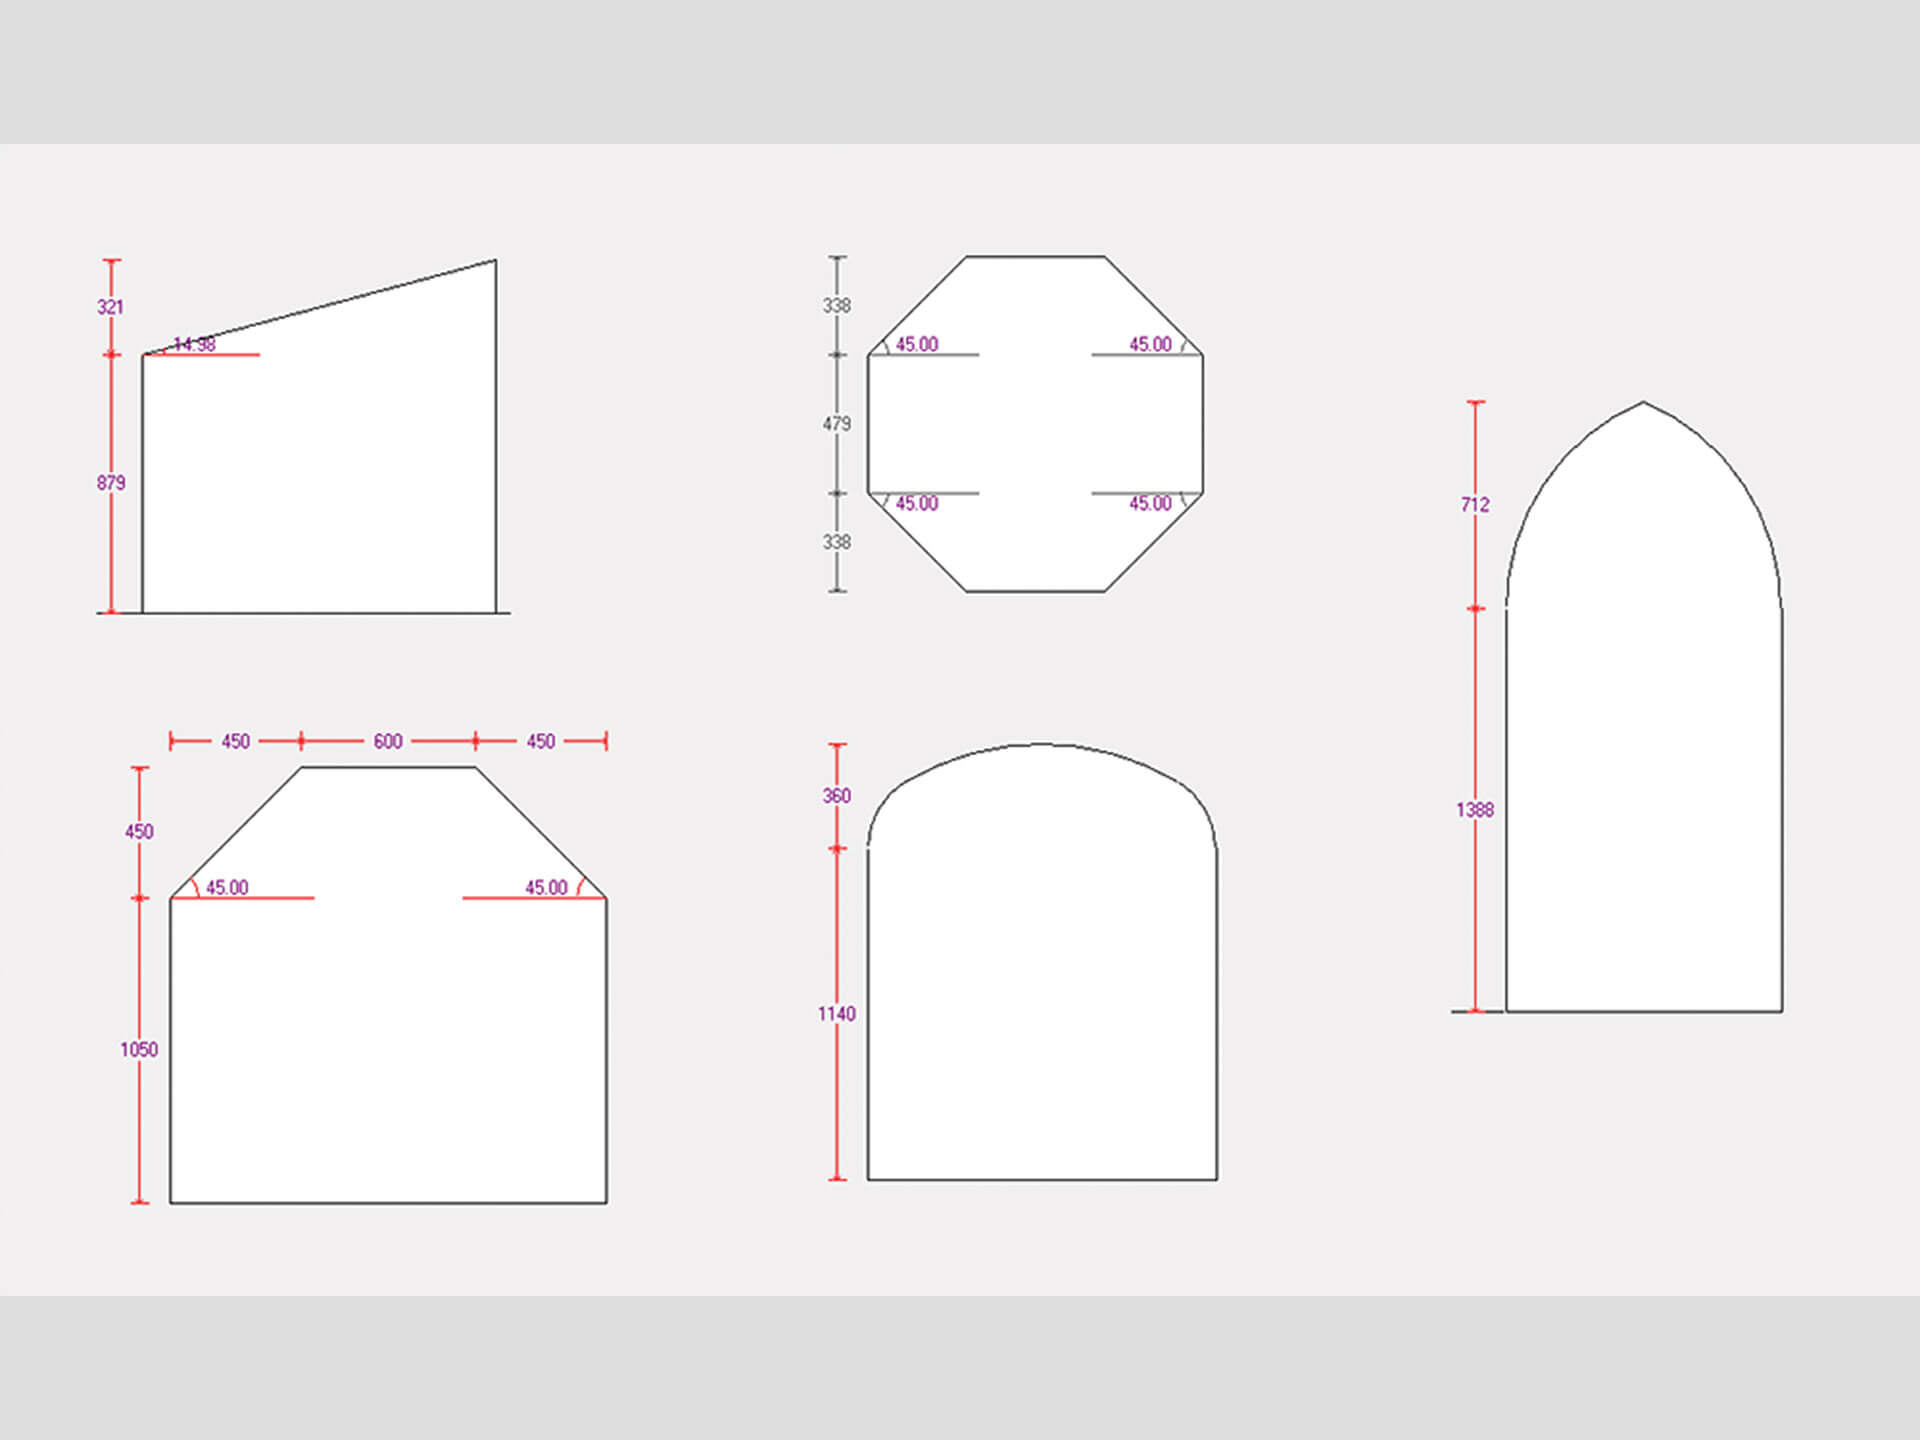Click the 479 dimension beside the octagon
1920x1440 pixels.
[837, 424]
